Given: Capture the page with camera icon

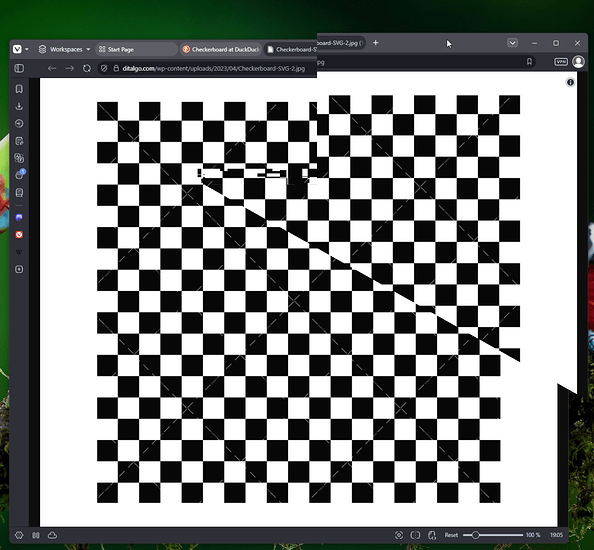Looking at the screenshot, I should 399,535.
